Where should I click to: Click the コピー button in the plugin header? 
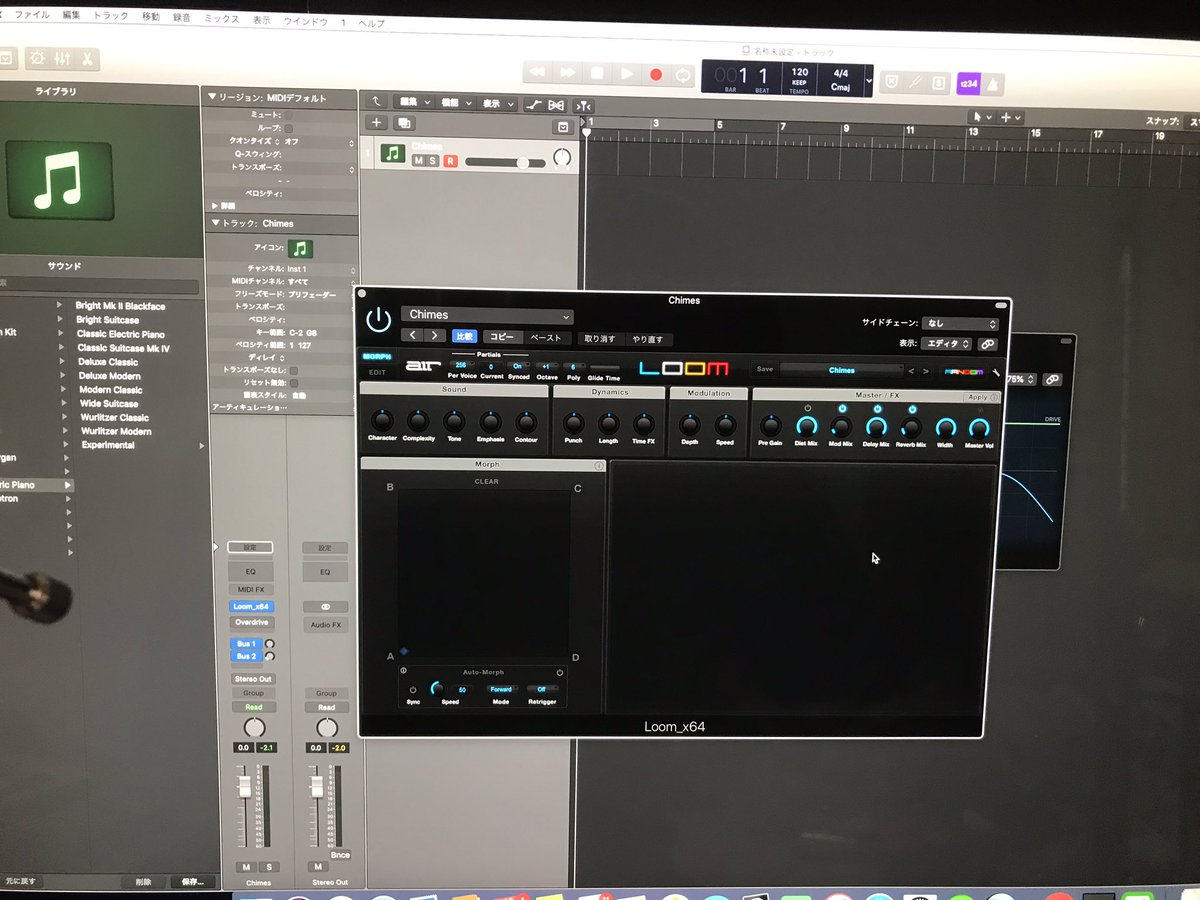point(503,337)
